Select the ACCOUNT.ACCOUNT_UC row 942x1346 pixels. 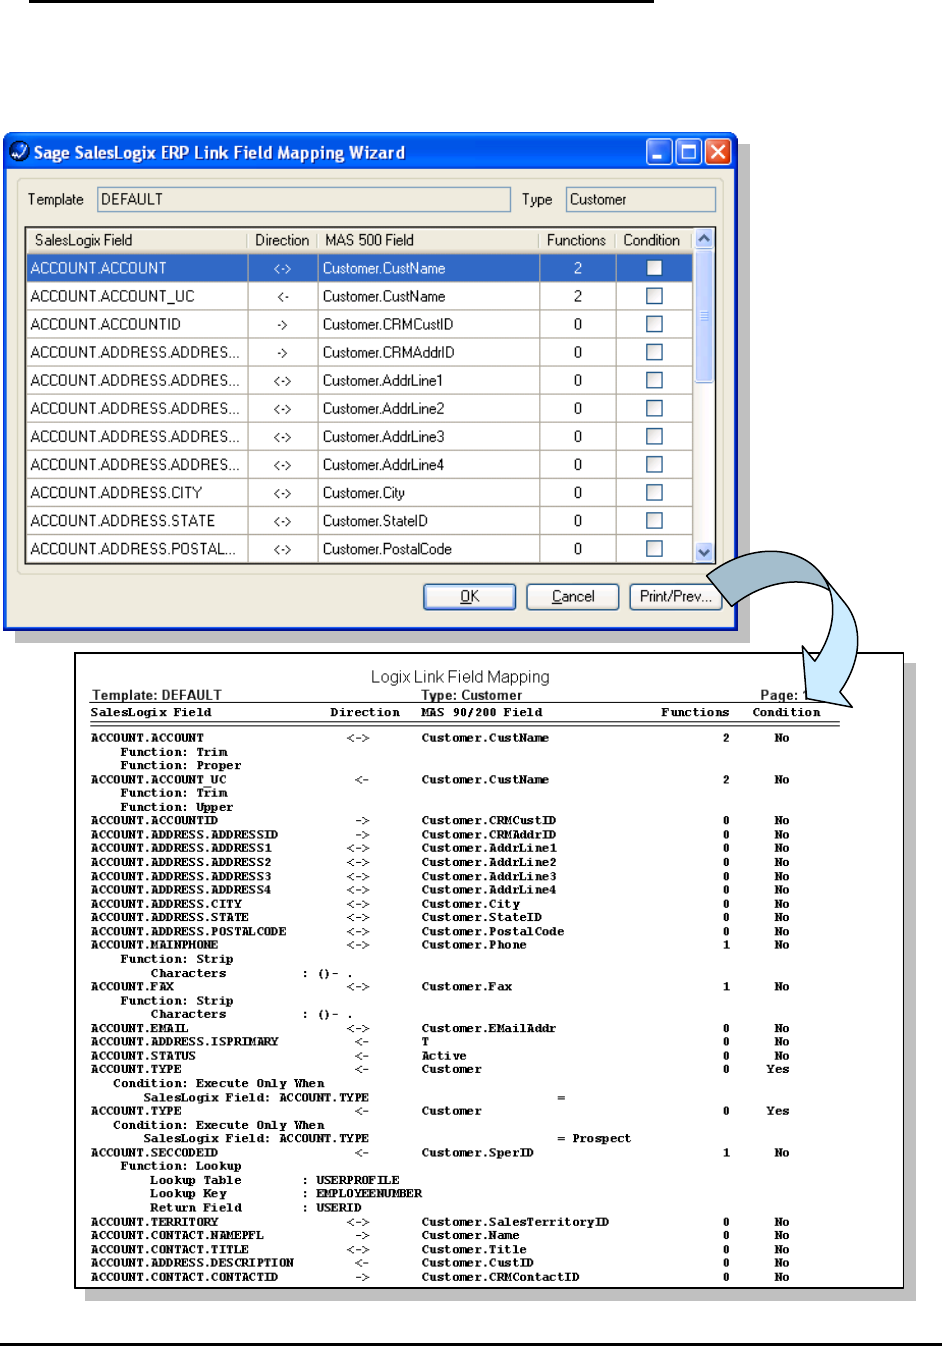point(359,296)
